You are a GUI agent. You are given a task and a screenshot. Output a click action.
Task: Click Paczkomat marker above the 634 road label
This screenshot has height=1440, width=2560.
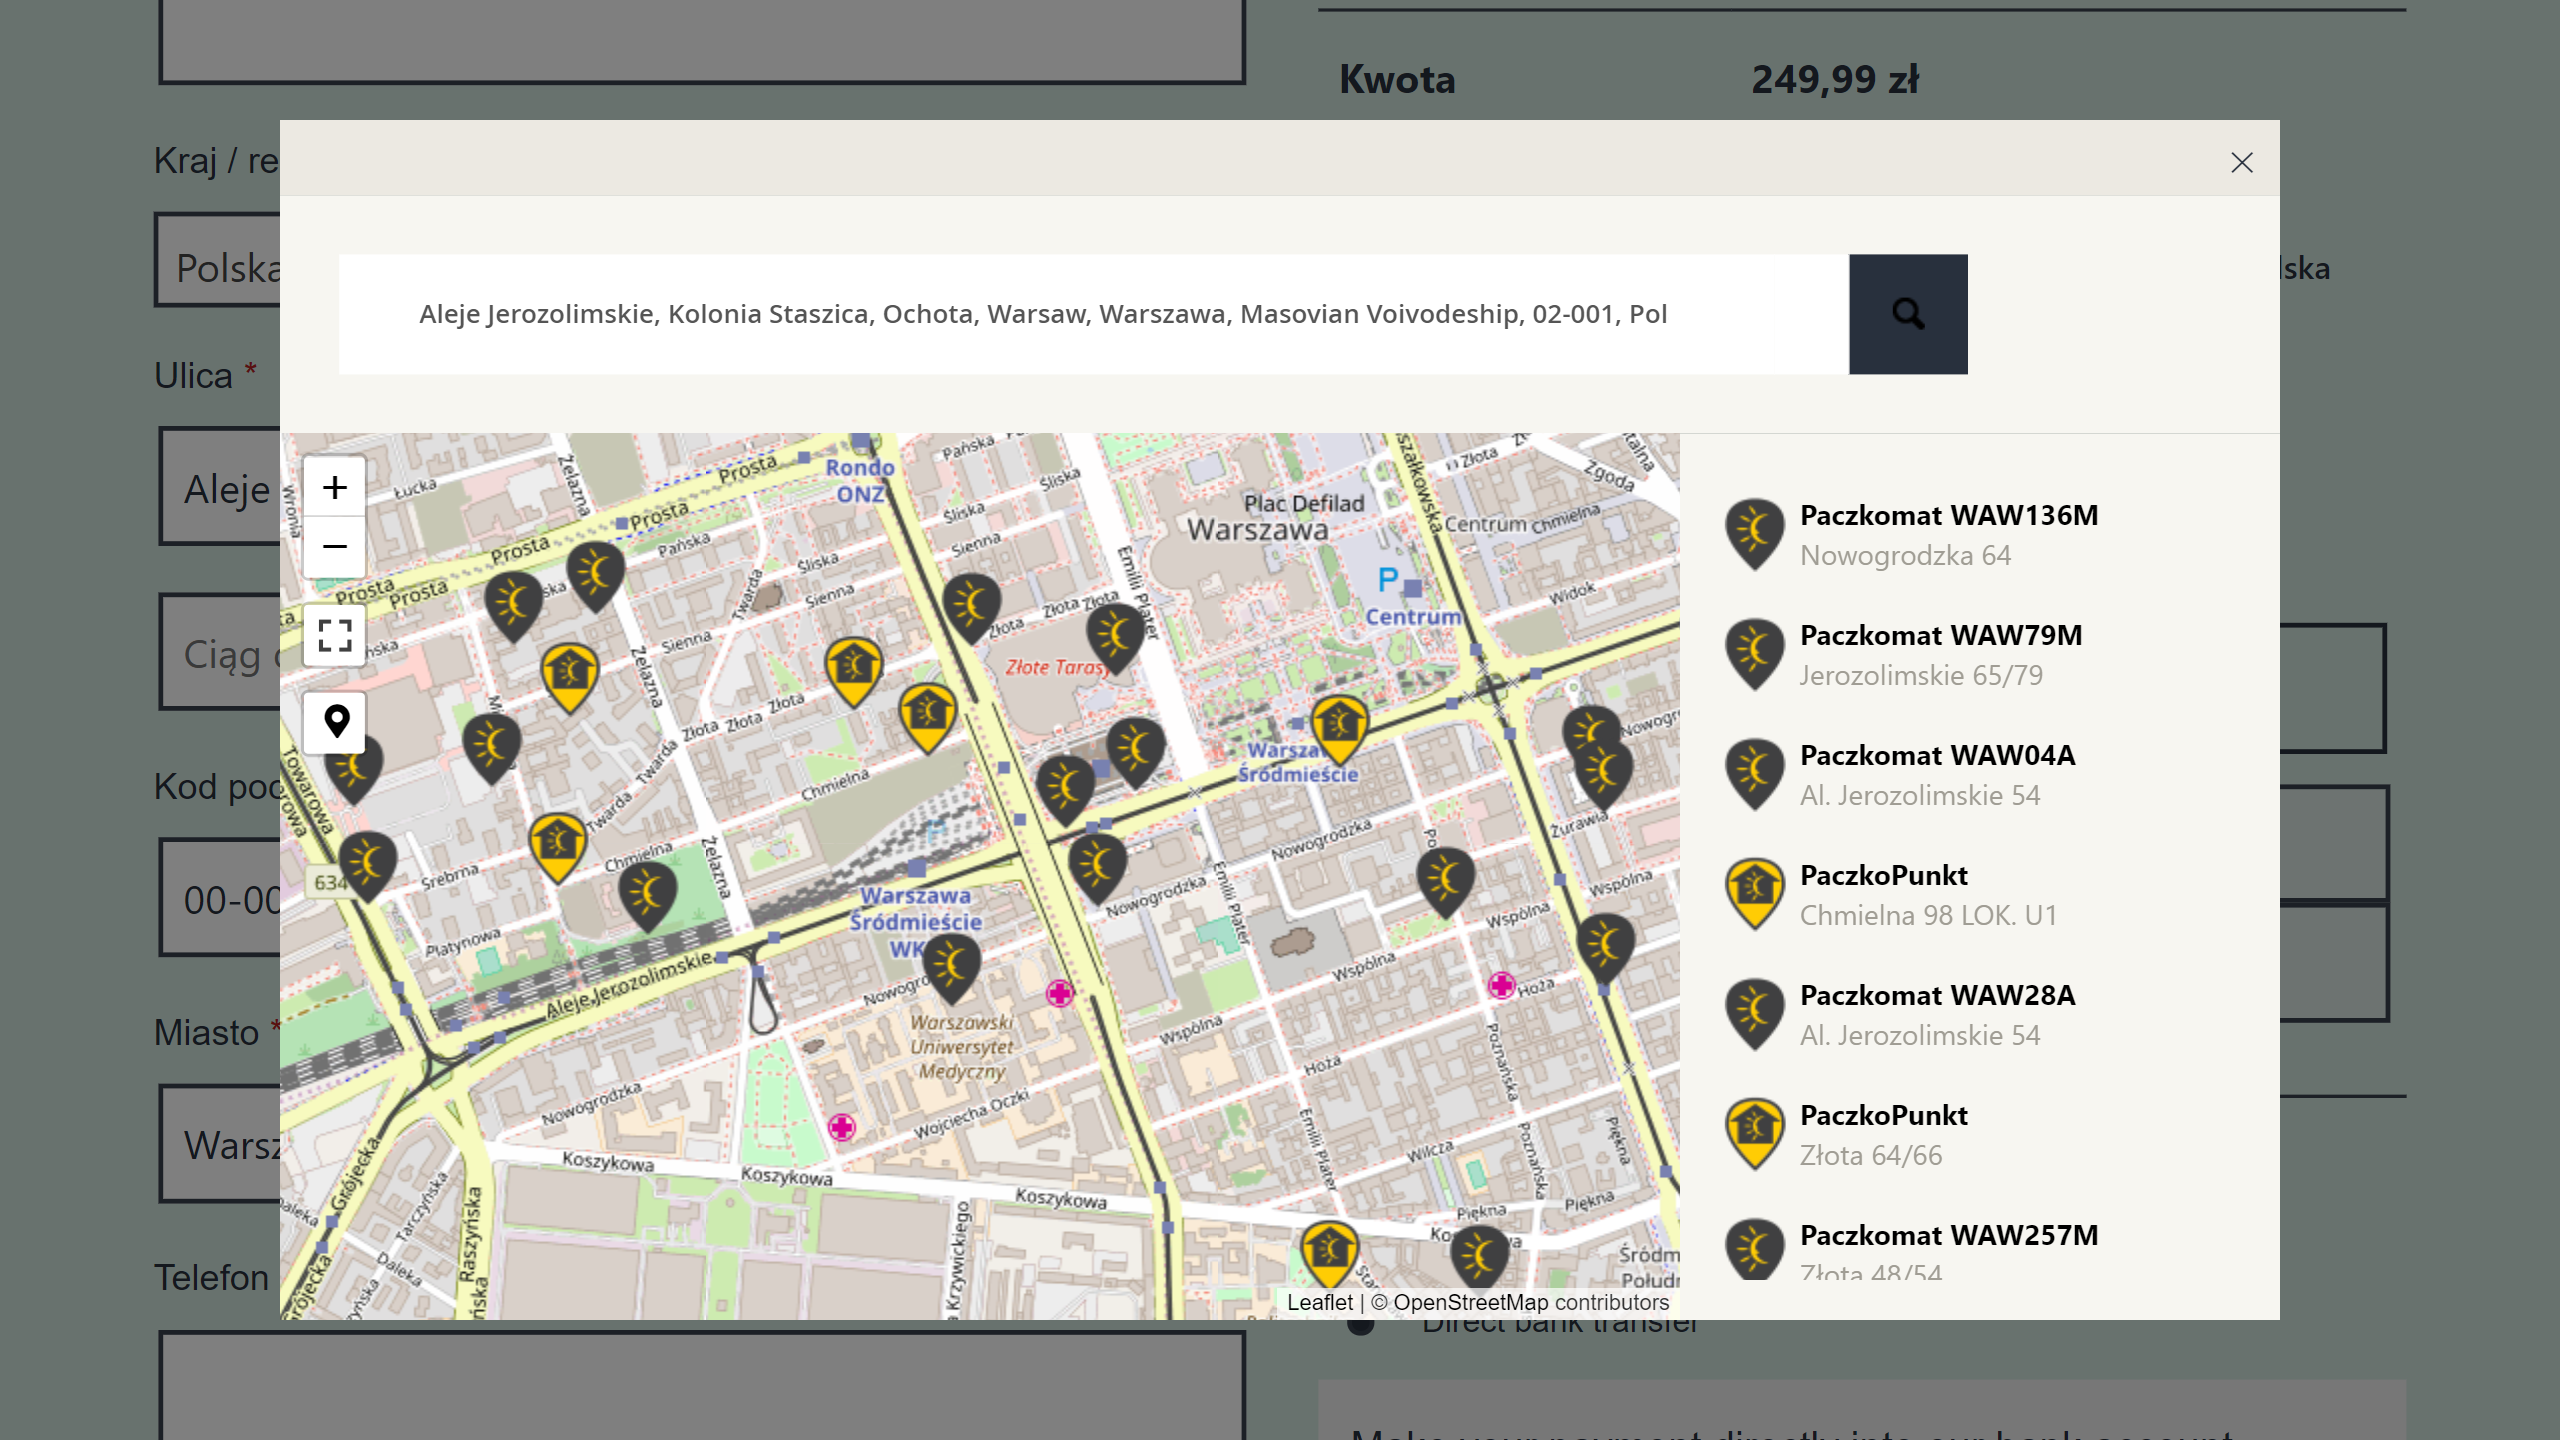(x=367, y=866)
